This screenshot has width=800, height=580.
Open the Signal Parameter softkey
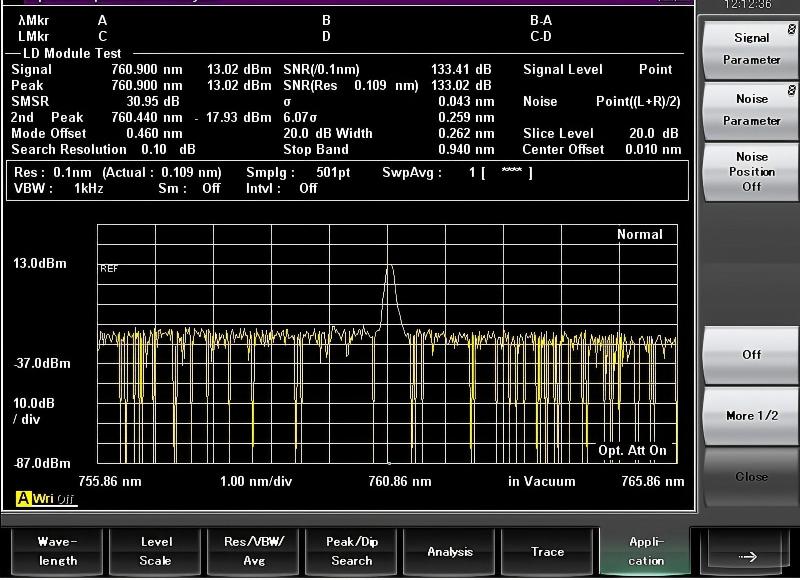pyautogui.click(x=751, y=49)
